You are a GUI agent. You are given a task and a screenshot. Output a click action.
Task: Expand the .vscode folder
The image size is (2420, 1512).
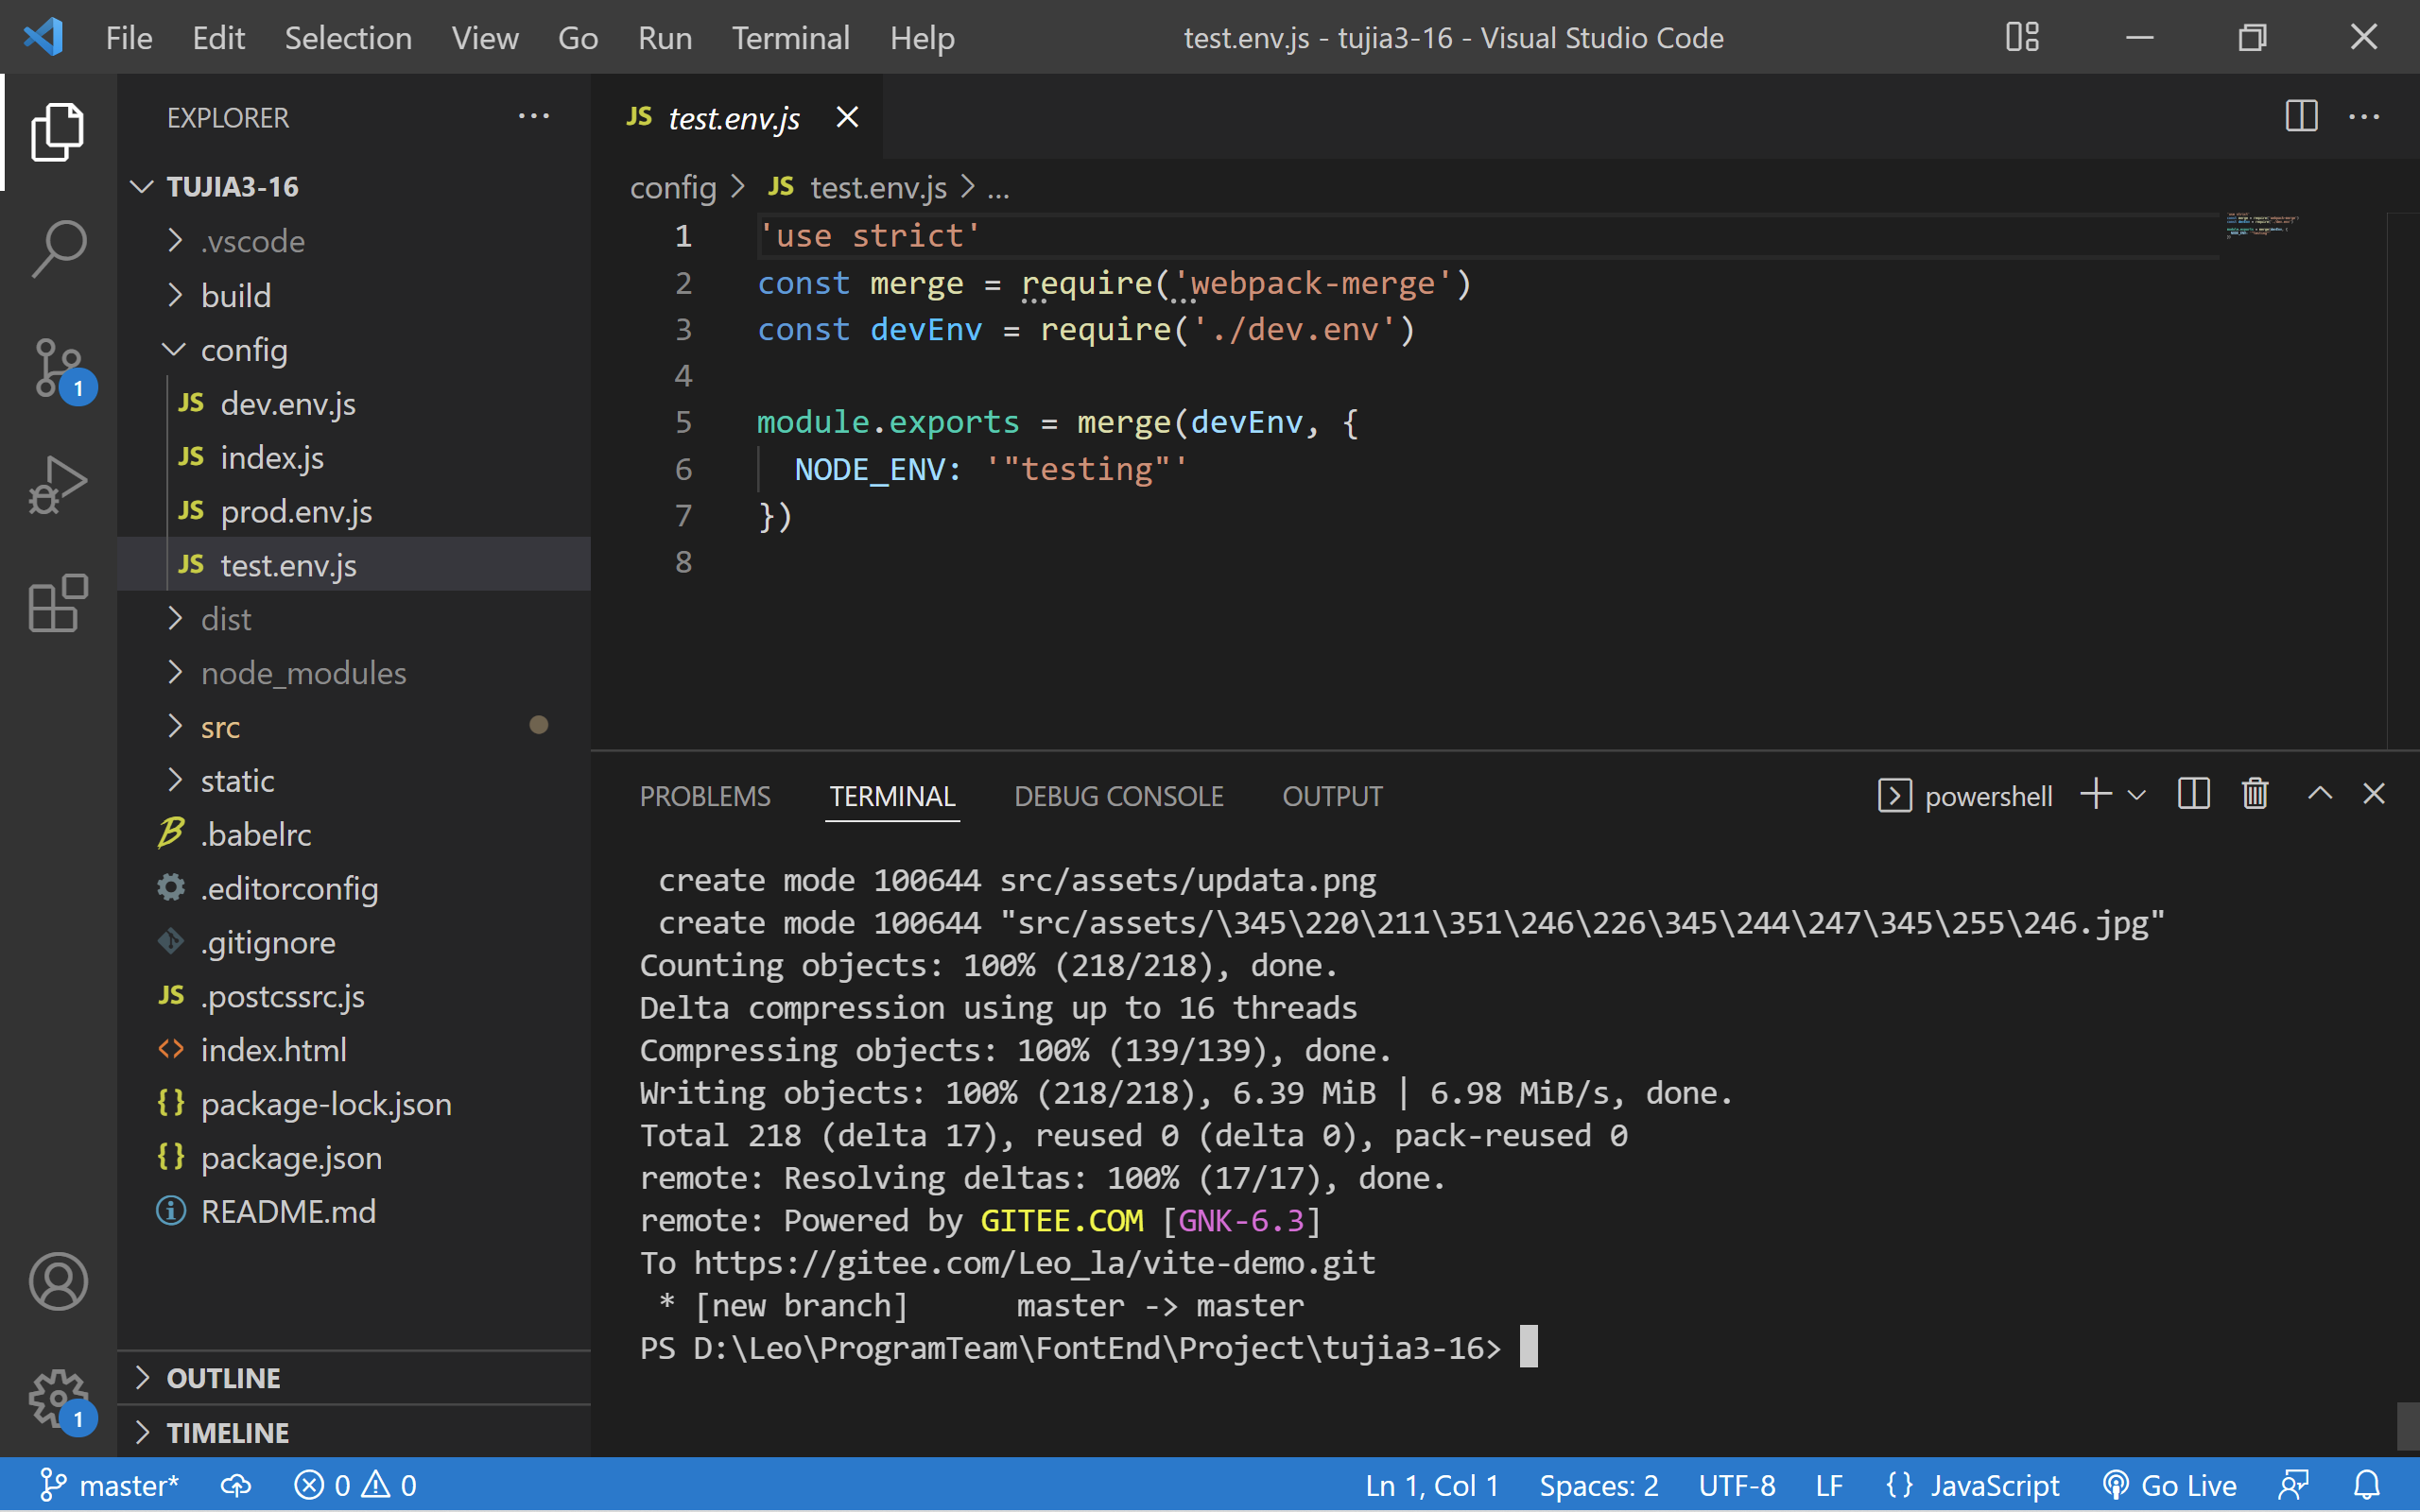tap(354, 241)
